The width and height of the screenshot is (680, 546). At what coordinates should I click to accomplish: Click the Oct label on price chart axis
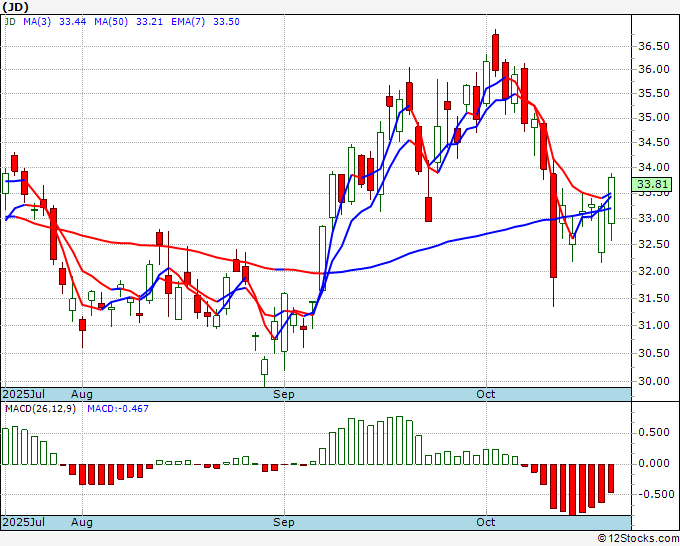tap(486, 394)
